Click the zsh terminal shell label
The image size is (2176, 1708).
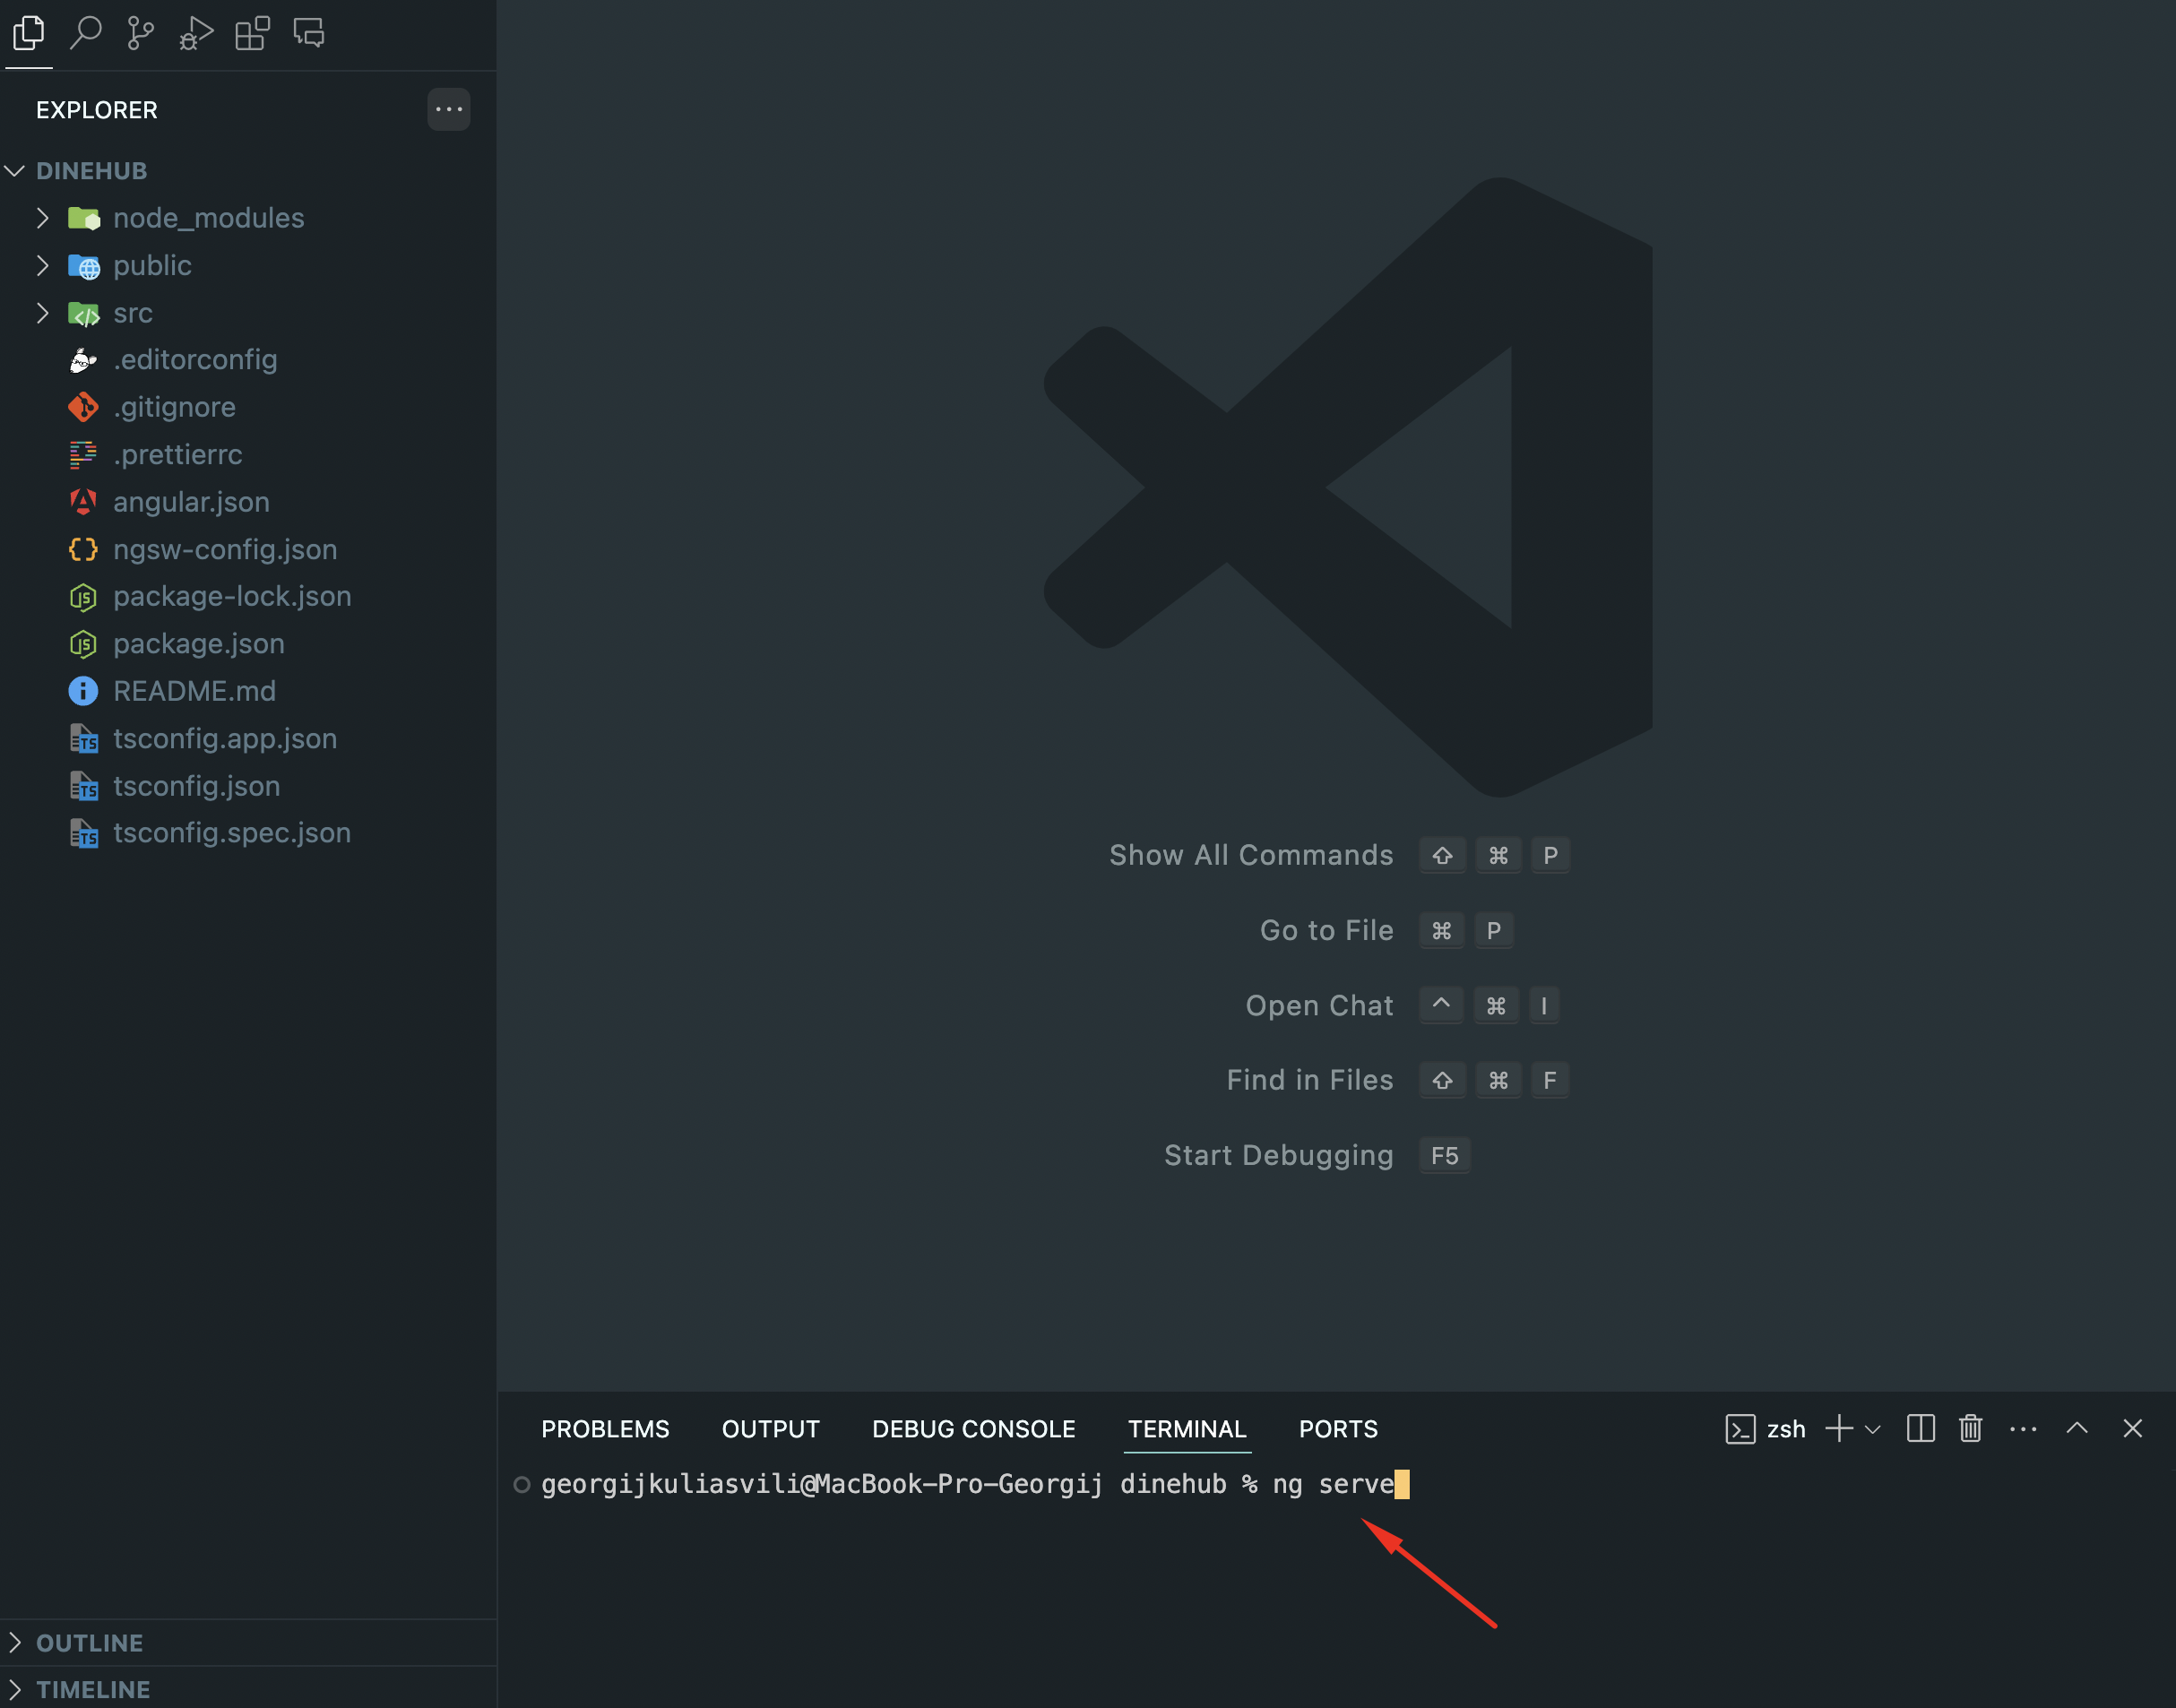[x=1786, y=1429]
